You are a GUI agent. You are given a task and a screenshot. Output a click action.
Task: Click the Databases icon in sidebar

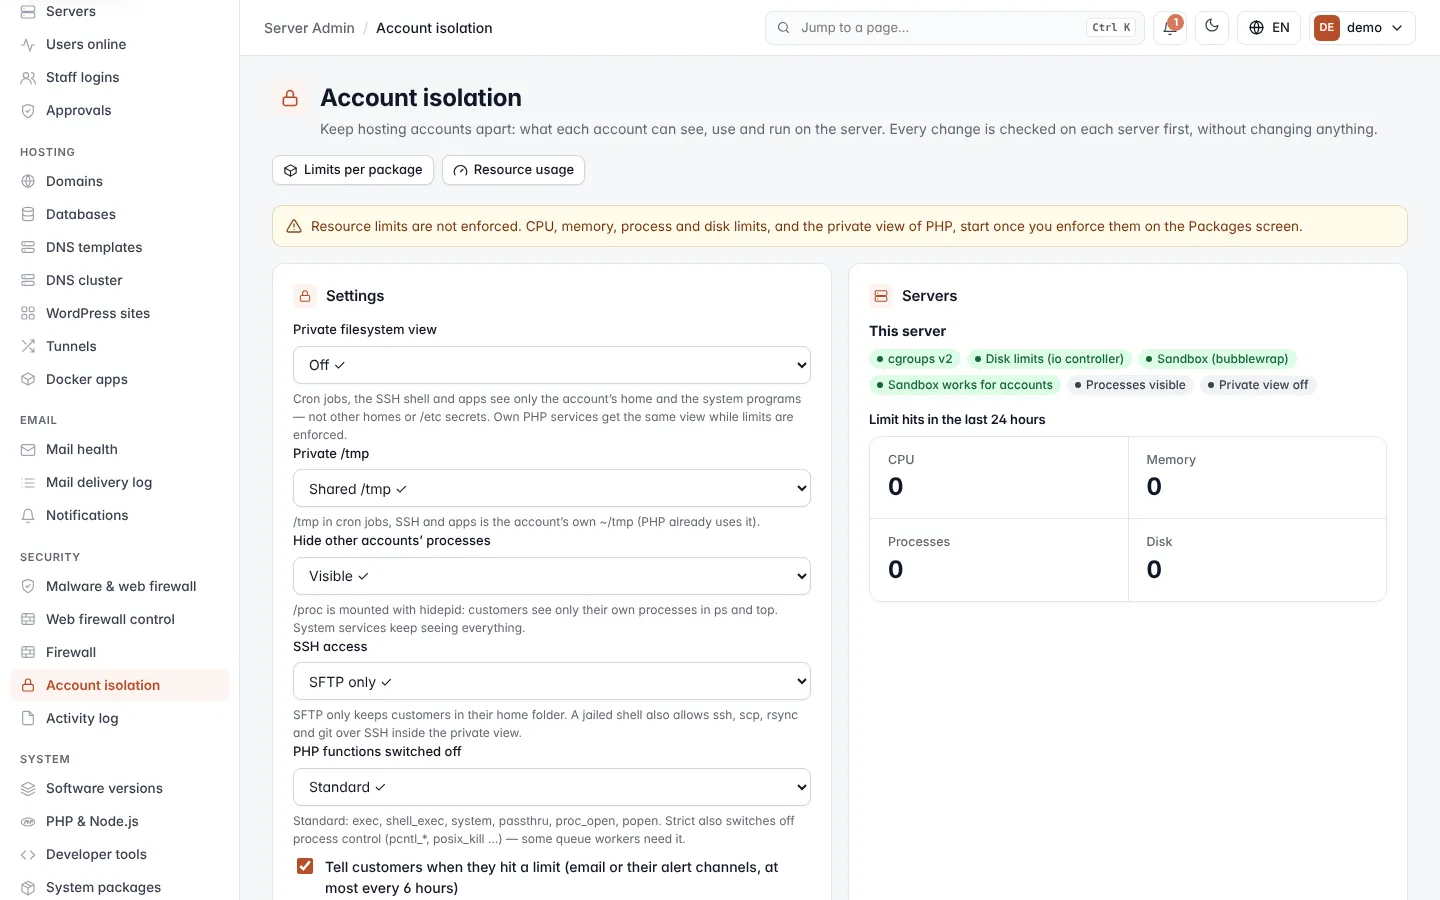click(28, 214)
